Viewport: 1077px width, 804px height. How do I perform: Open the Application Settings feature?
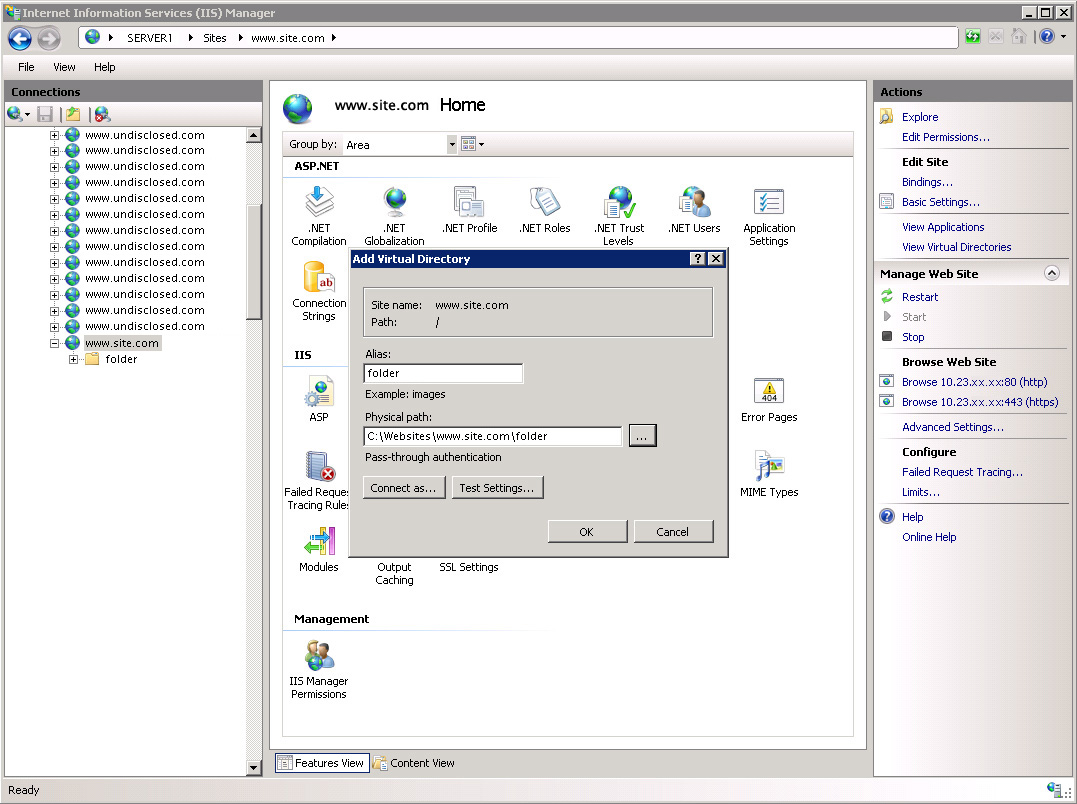(x=769, y=216)
